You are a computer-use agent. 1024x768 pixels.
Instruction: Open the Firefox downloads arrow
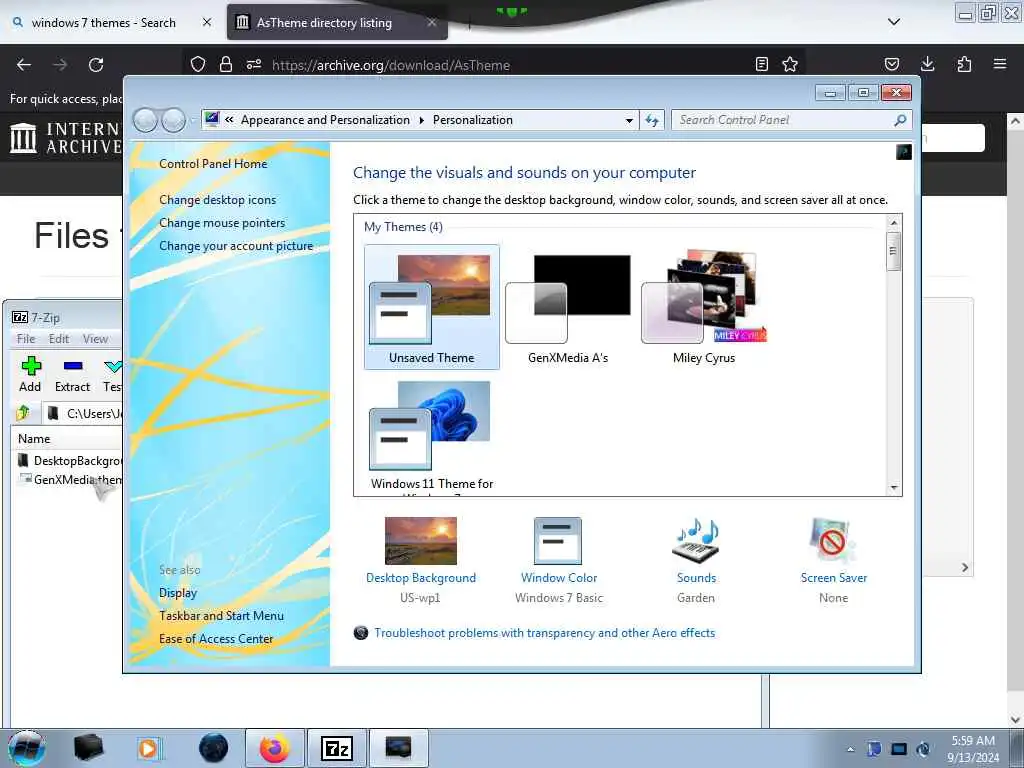[x=927, y=64]
